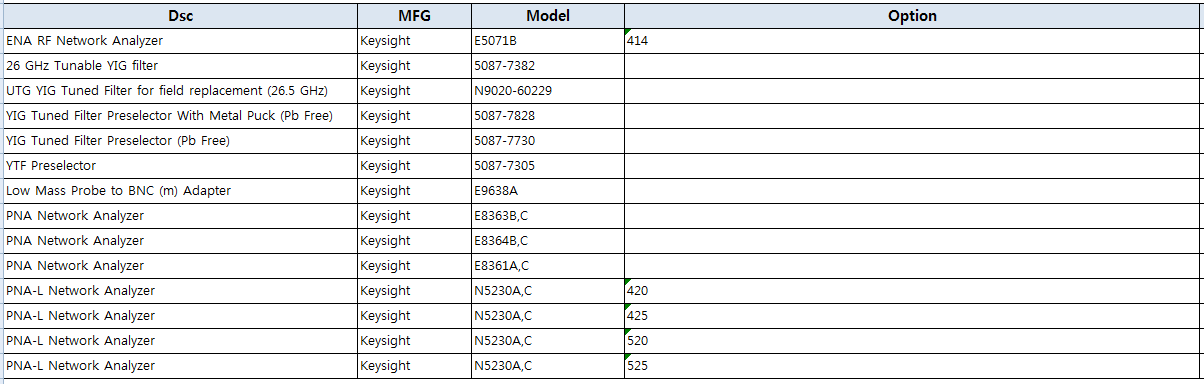Select the Model column header
The height and width of the screenshot is (384, 1204).
pyautogui.click(x=548, y=16)
